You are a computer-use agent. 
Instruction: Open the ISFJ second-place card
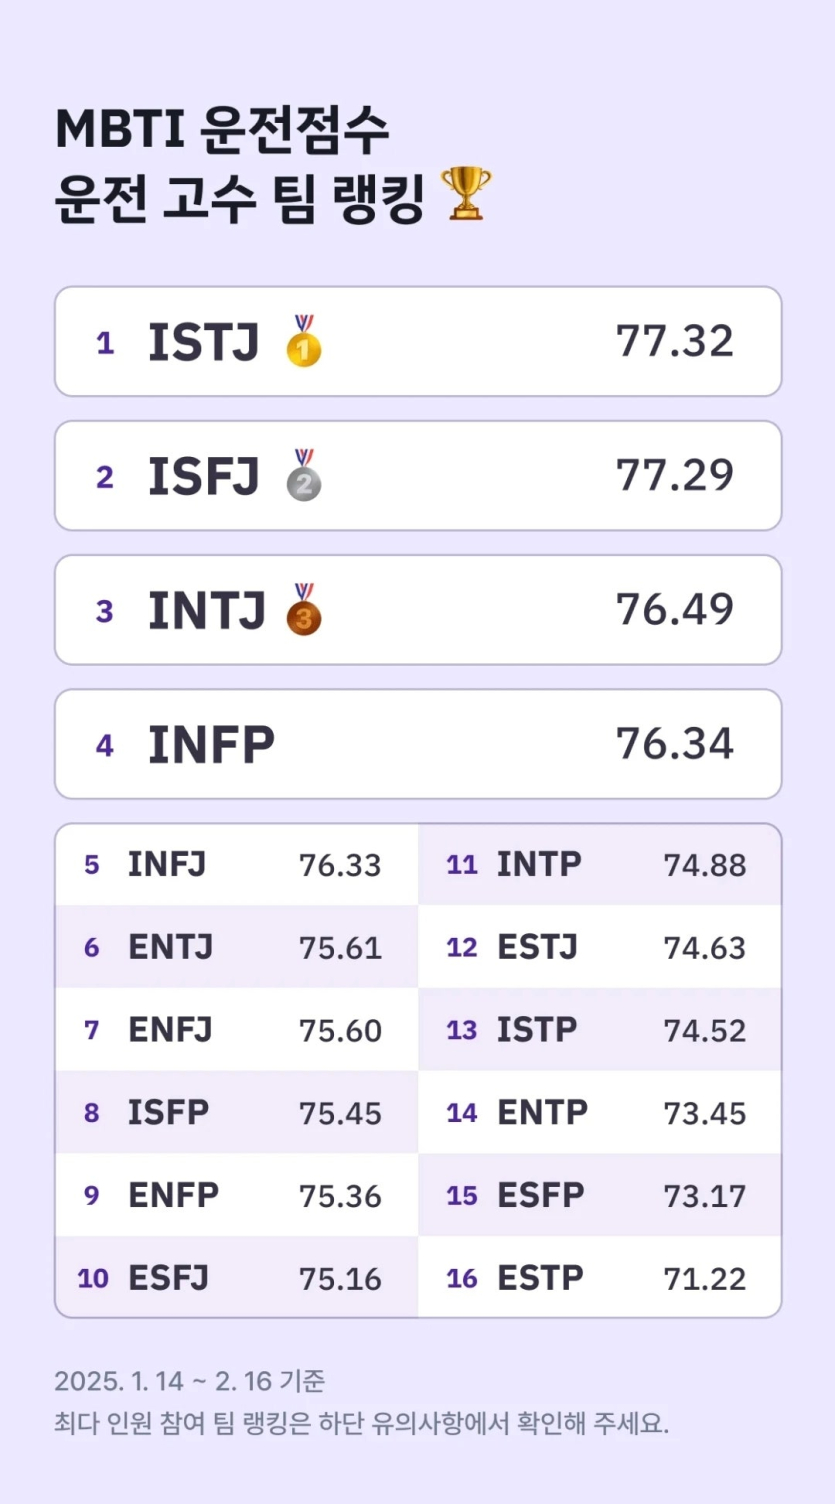pos(418,476)
